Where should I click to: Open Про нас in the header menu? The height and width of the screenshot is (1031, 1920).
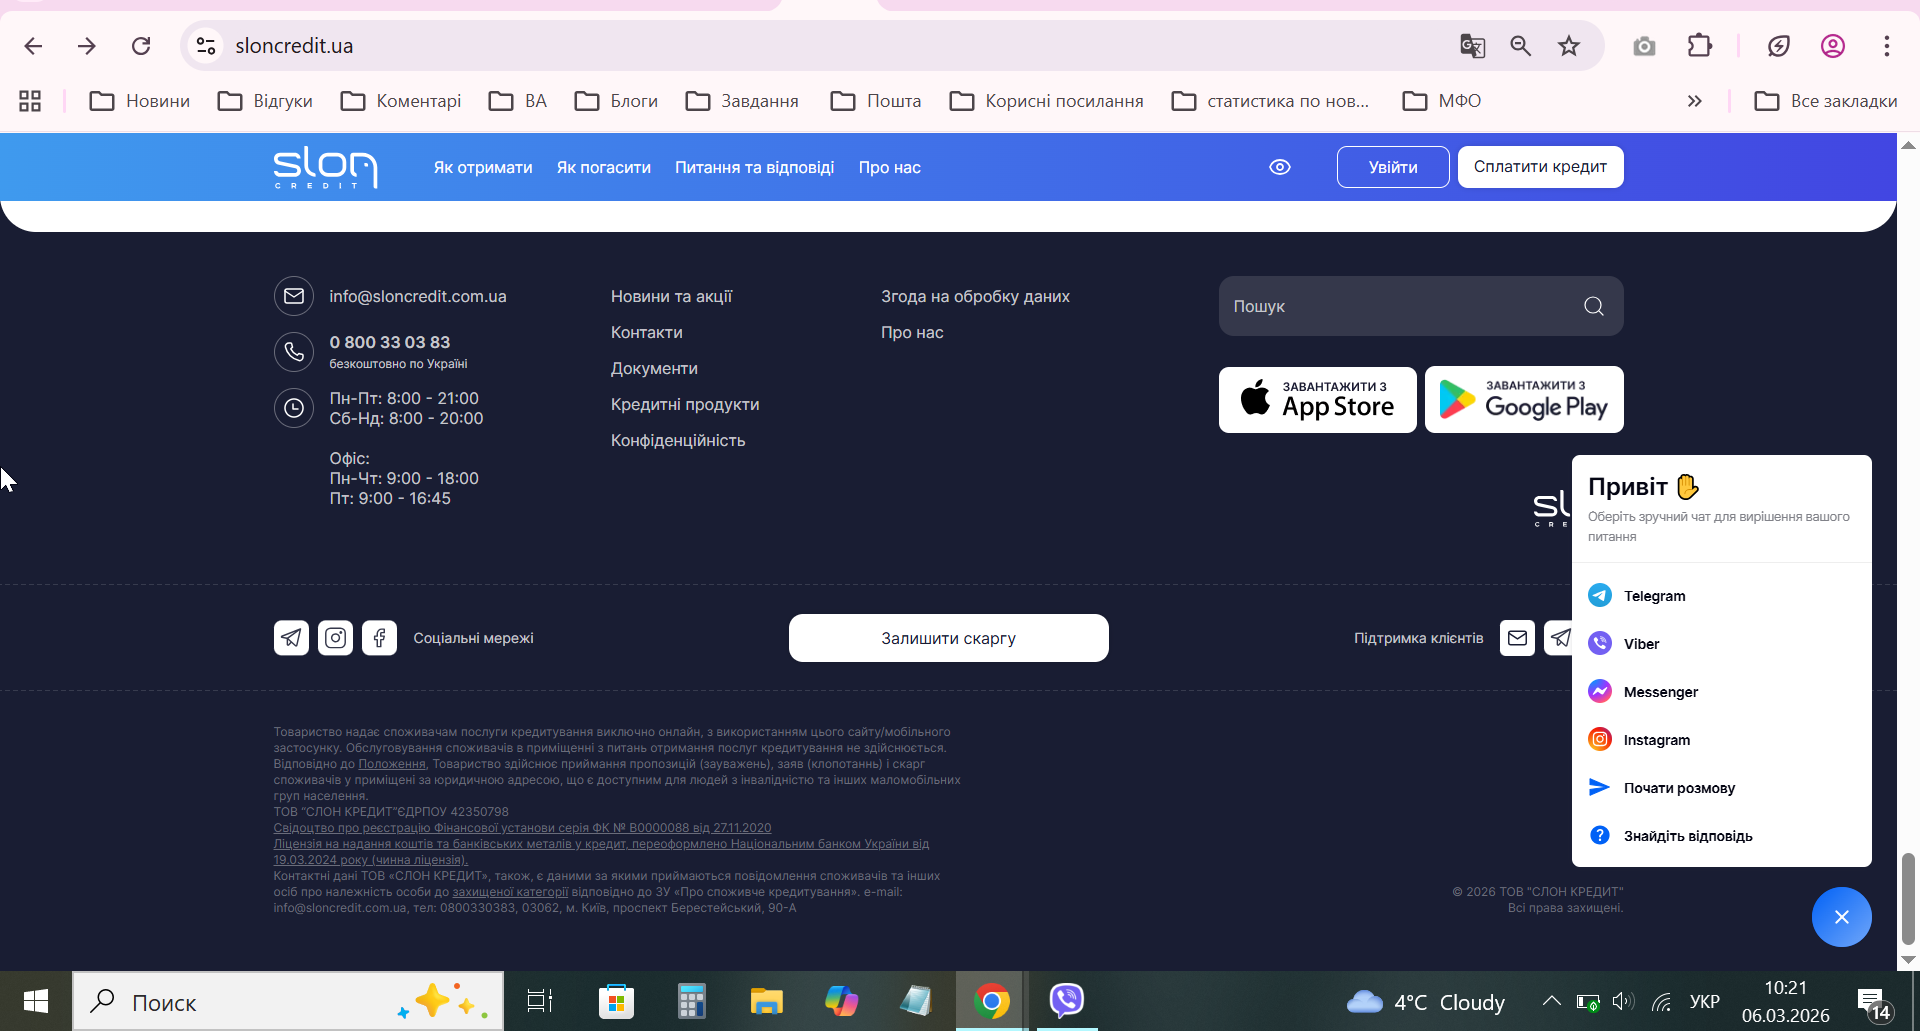point(890,168)
